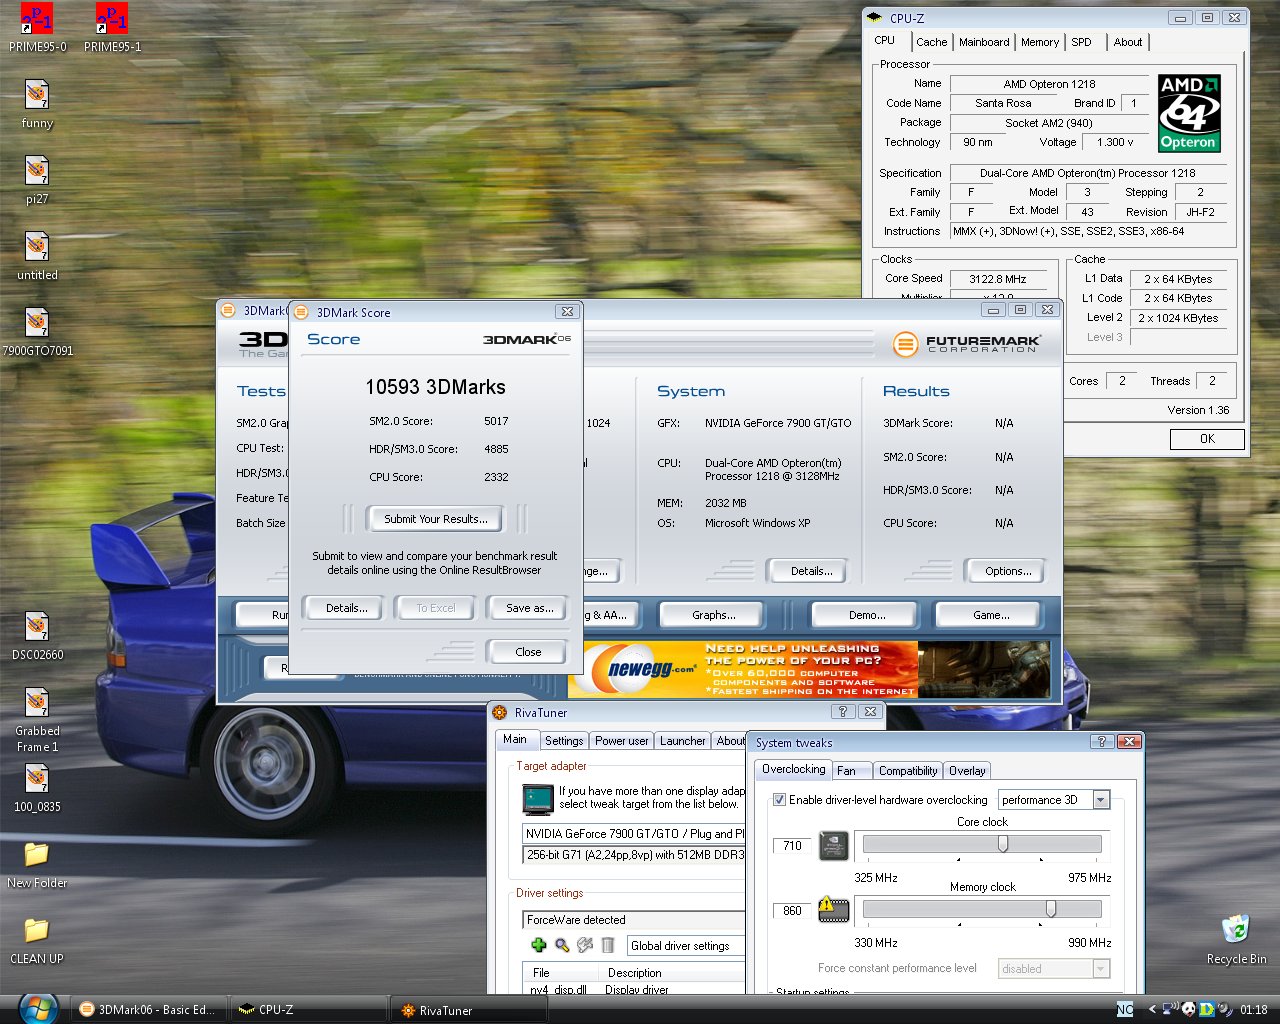This screenshot has width=1280, height=1024.
Task: Select the pi27 desktop file icon
Action: click(37, 180)
